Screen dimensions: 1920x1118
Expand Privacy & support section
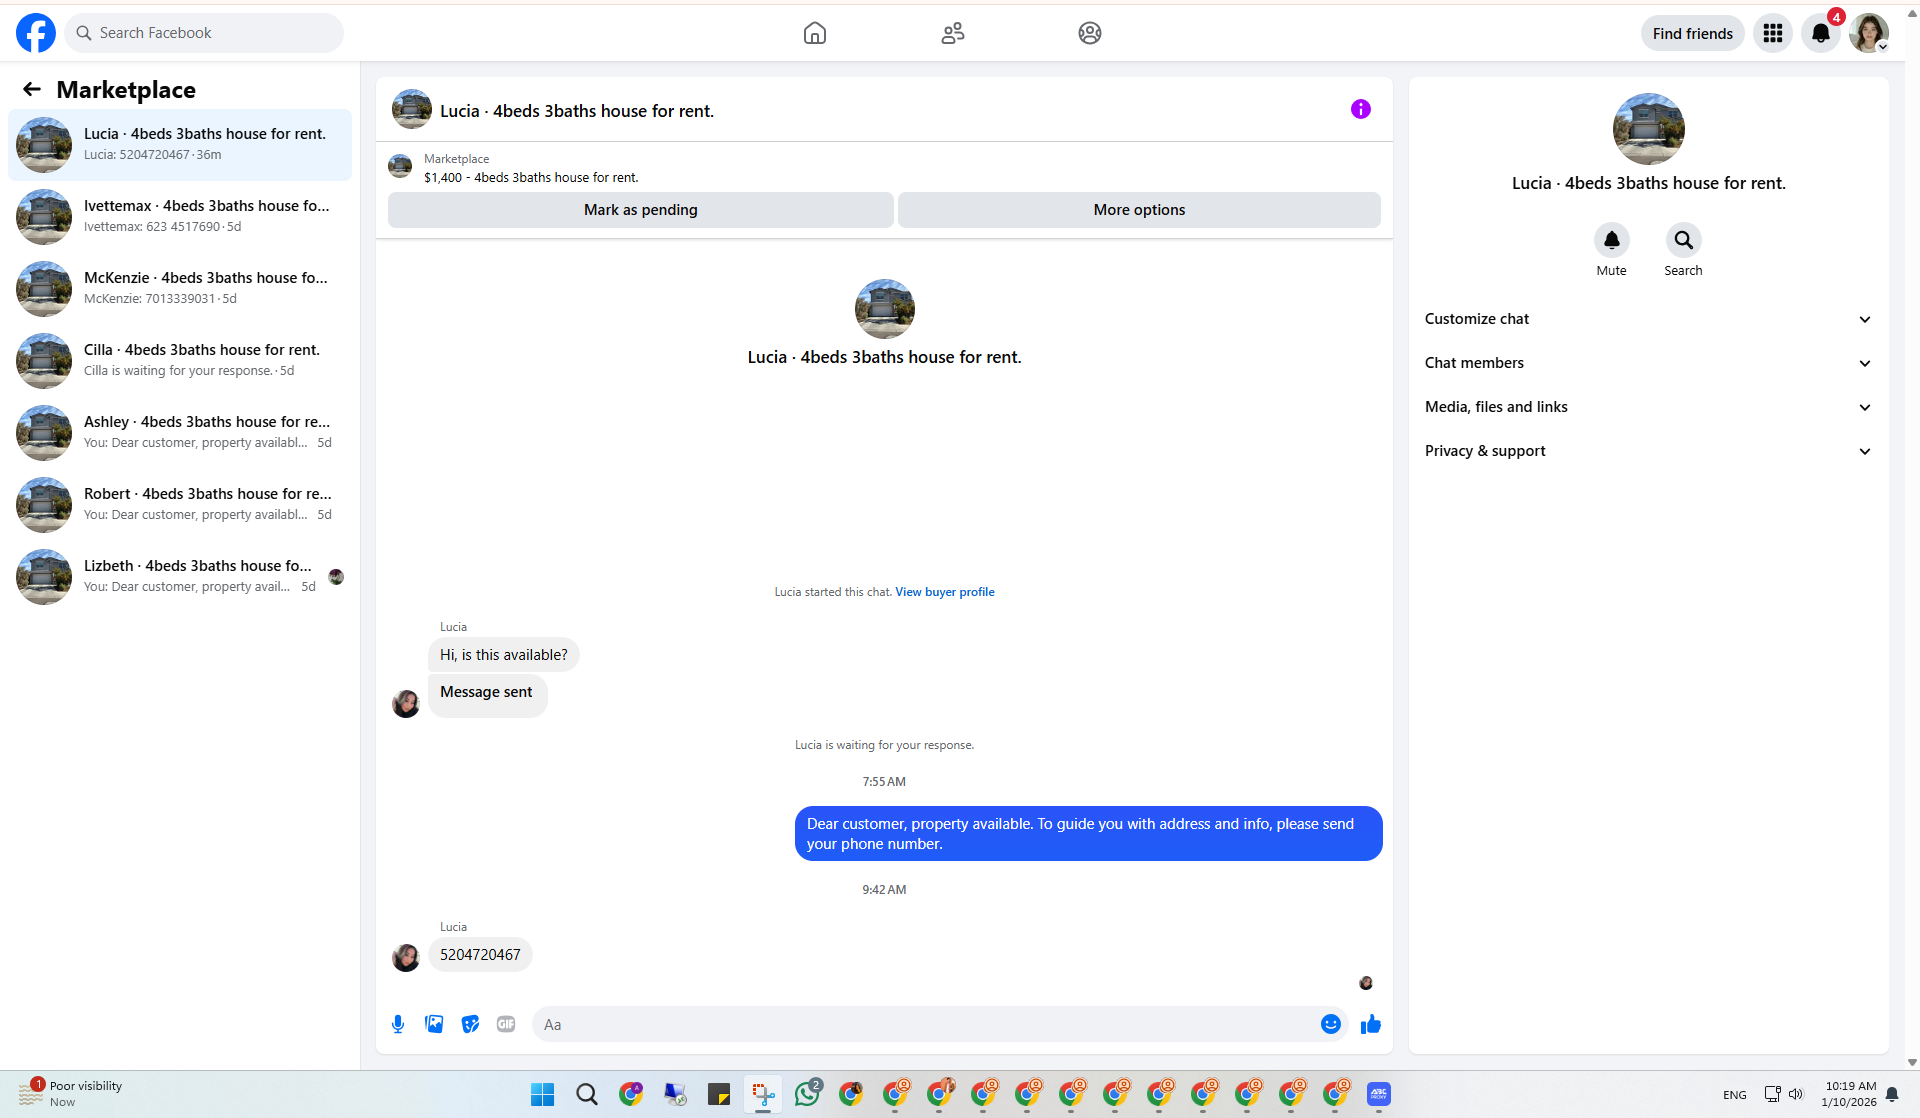(1648, 451)
